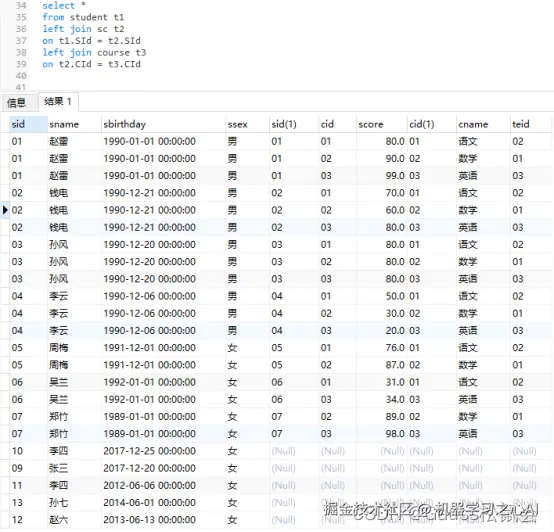Click line 38 of the SQL editor
Viewport: 554px width, 532px height.
(x=94, y=53)
